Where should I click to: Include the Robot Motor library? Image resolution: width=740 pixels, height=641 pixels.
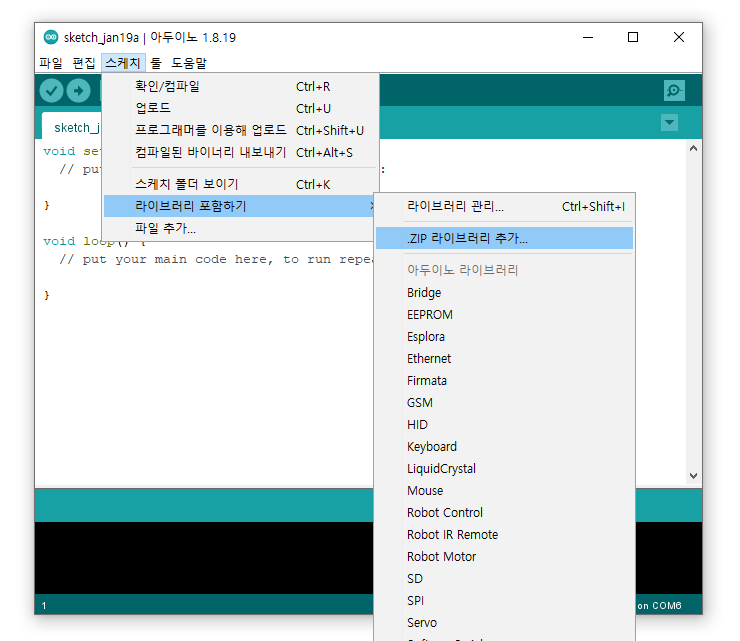pos(505,557)
